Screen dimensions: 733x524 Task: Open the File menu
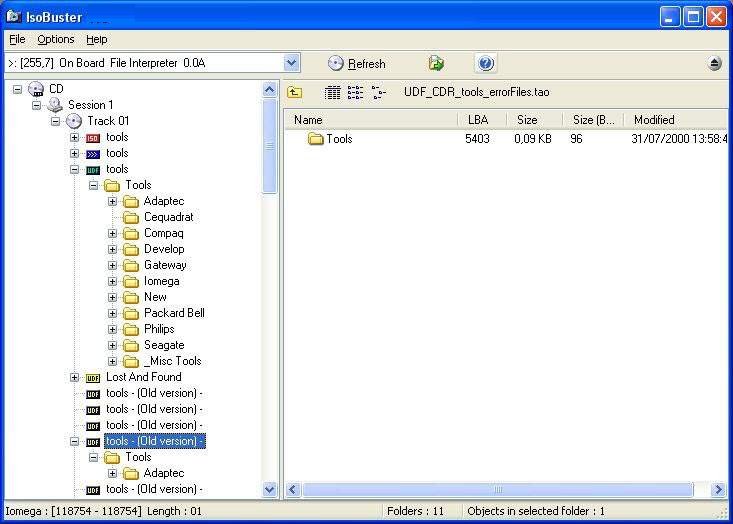(17, 39)
